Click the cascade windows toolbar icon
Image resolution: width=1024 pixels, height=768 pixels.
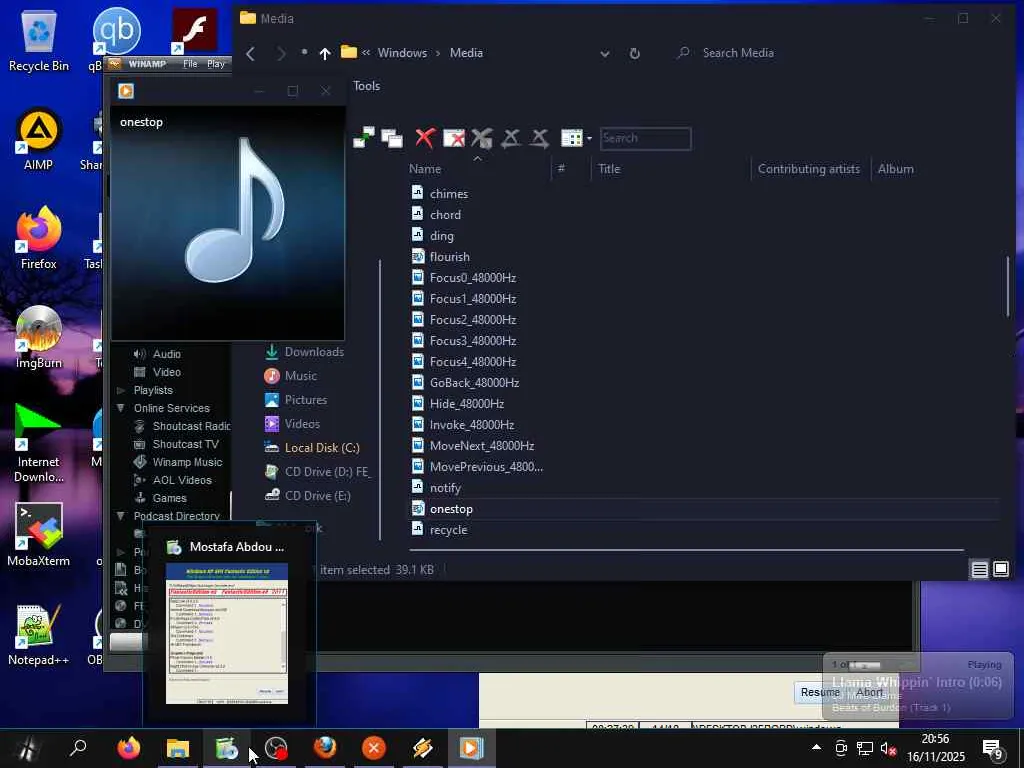tap(392, 138)
